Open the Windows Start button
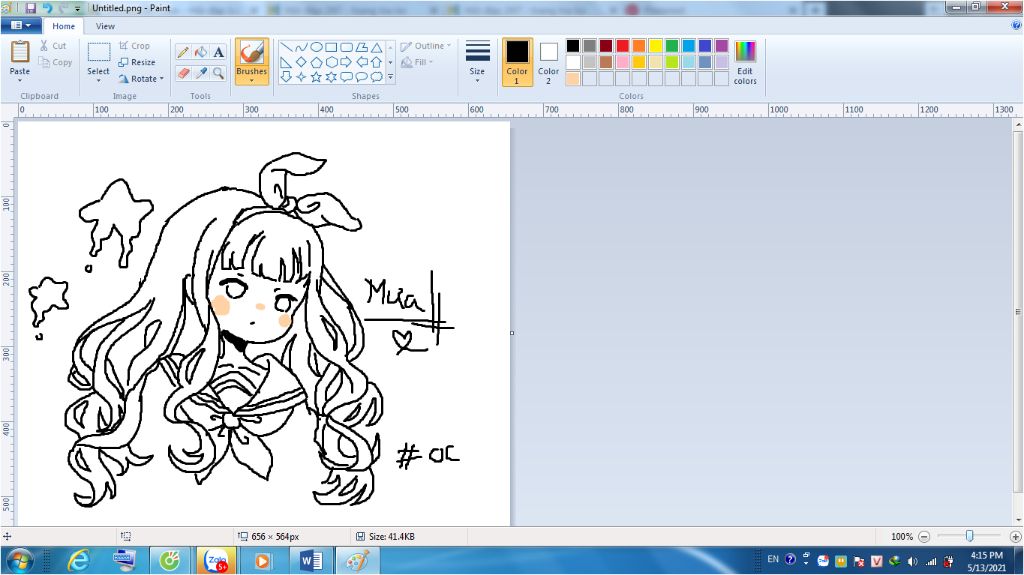1024x575 pixels. point(19,561)
